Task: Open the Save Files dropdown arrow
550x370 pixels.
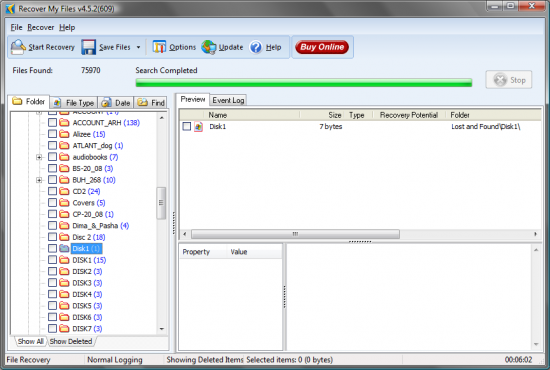Action: pyautogui.click(x=138, y=47)
